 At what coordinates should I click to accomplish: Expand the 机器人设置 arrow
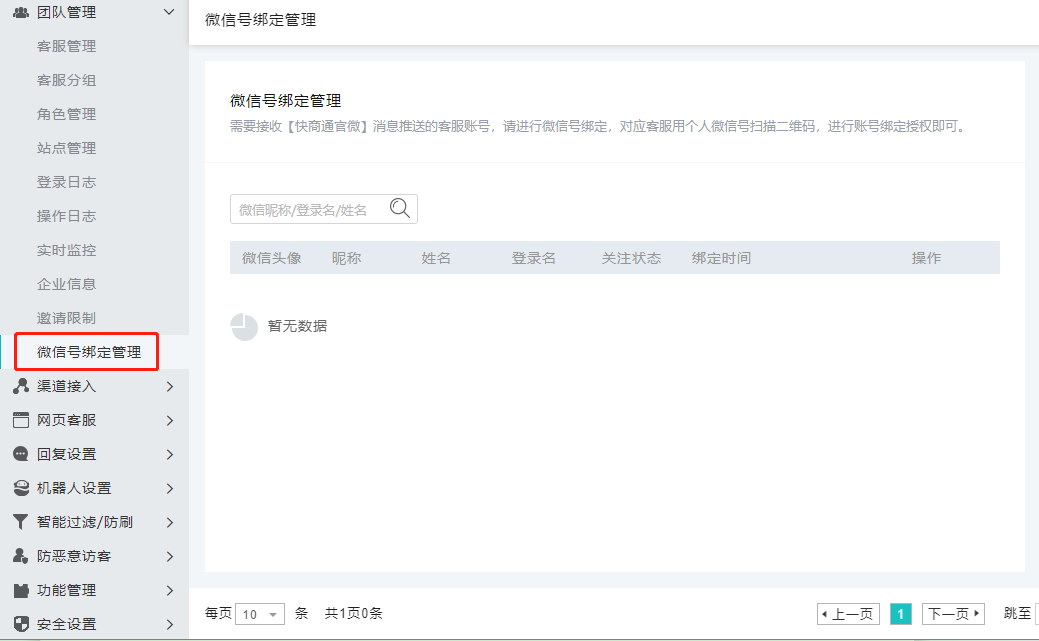click(169, 488)
